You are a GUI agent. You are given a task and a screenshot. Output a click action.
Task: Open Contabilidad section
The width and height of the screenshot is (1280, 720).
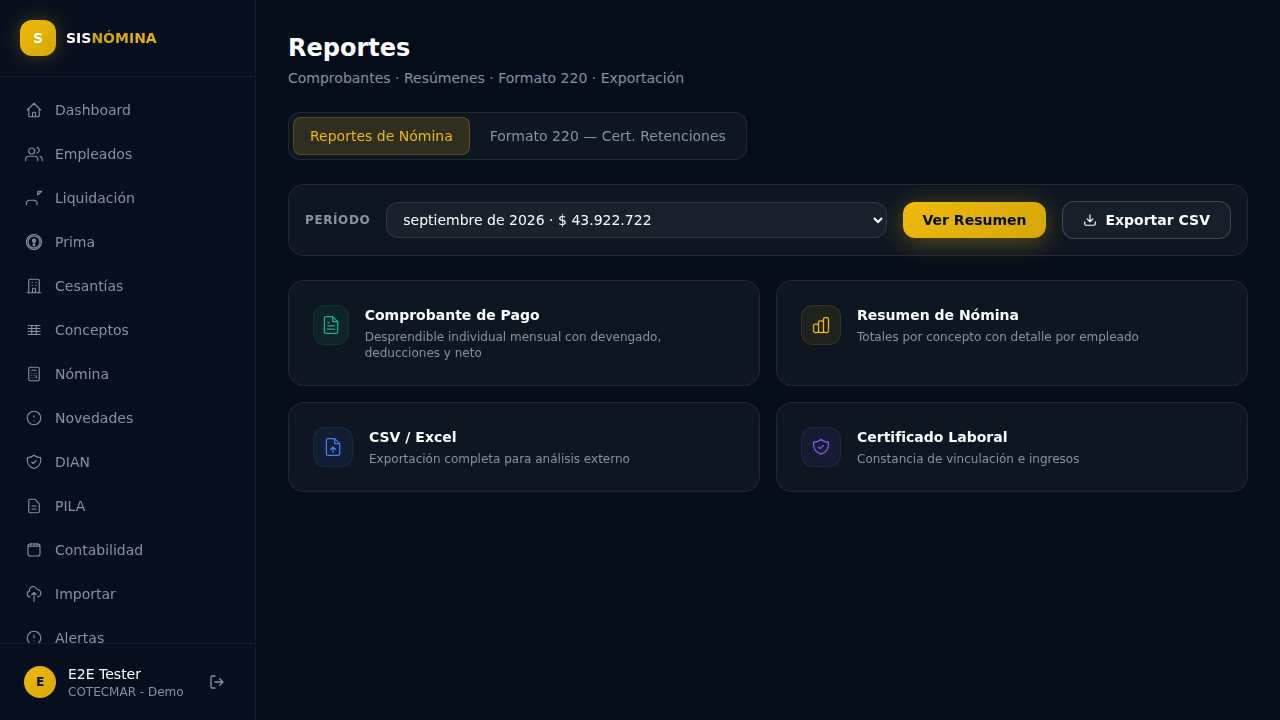(x=128, y=550)
